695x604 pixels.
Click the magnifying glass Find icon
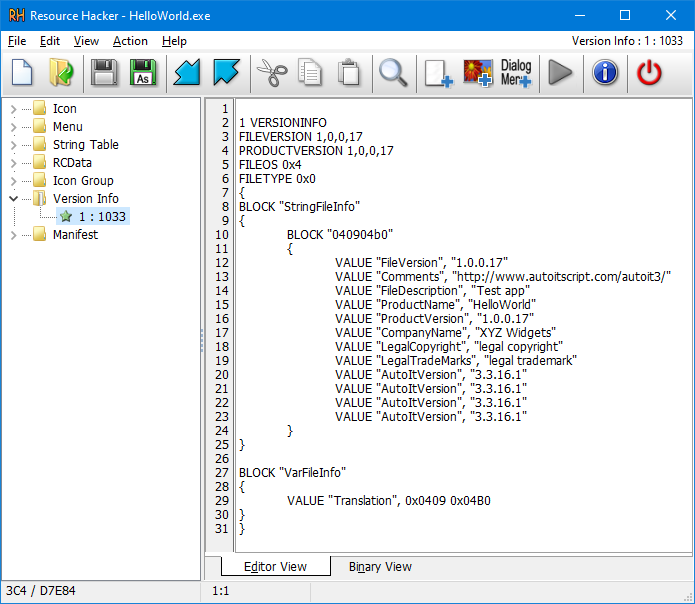[393, 72]
